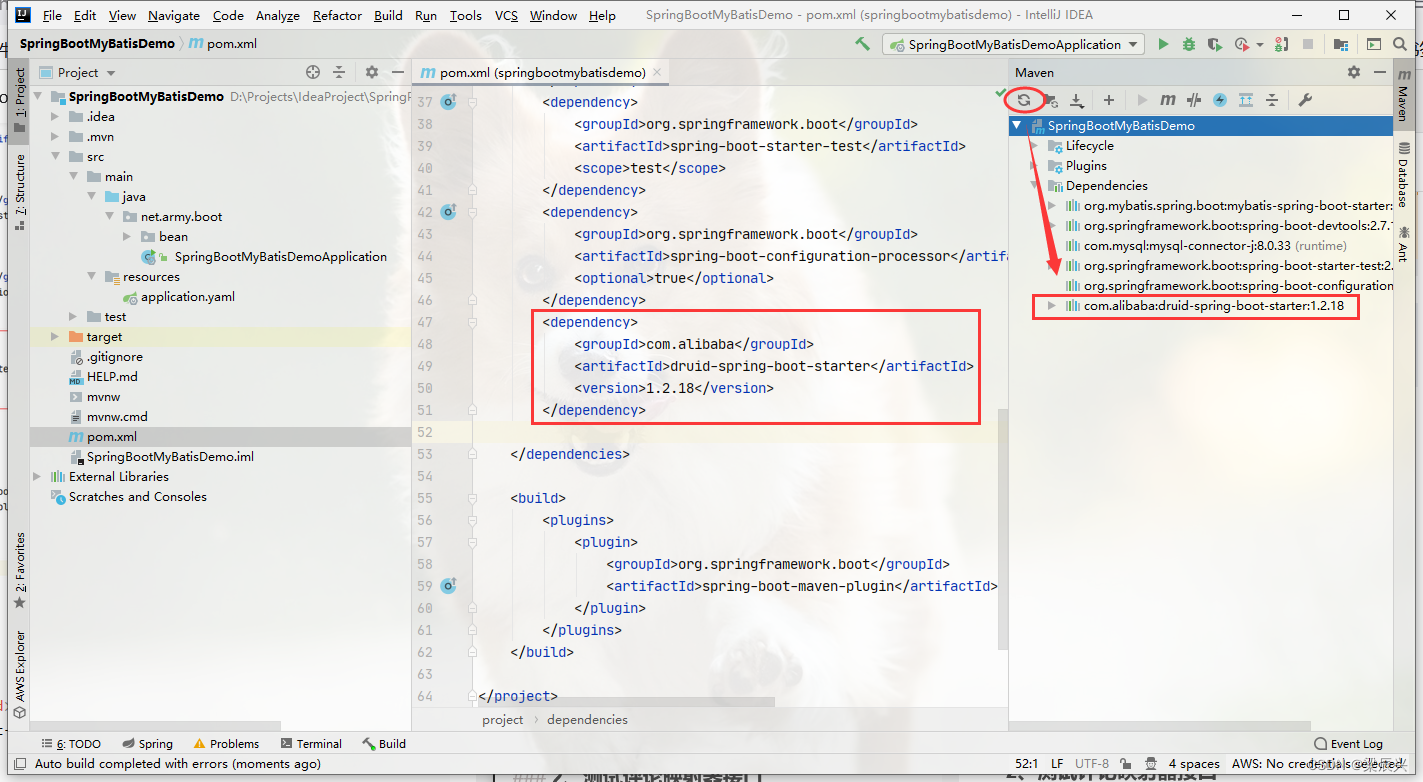Toggle the AWS Explorer side tab
Viewport: 1423px width, 782px height.
point(19,675)
